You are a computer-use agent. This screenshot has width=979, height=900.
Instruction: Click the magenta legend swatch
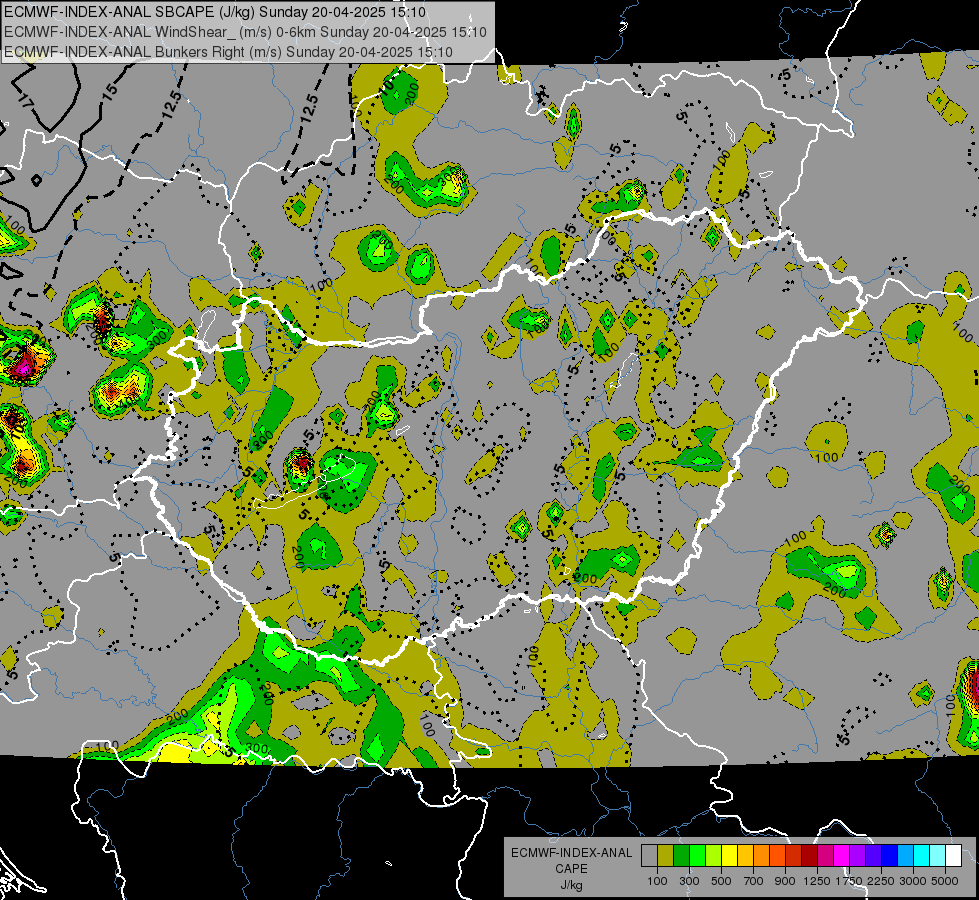[x=842, y=855]
